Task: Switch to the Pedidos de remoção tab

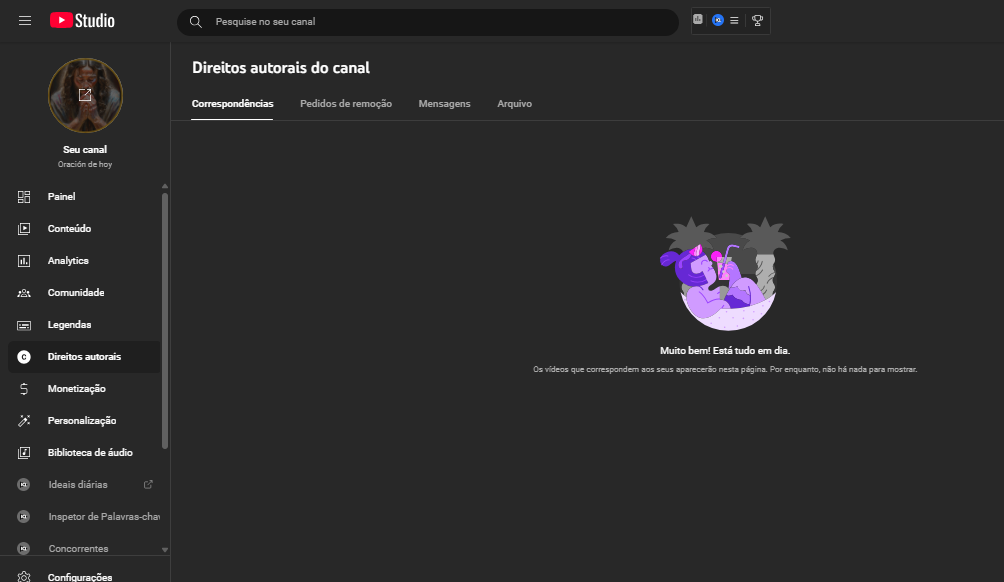Action: 346,104
